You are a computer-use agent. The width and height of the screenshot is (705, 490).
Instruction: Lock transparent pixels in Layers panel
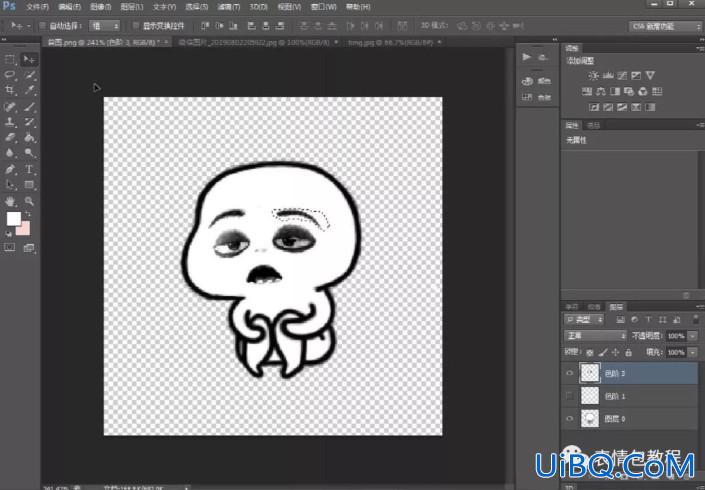coord(590,352)
